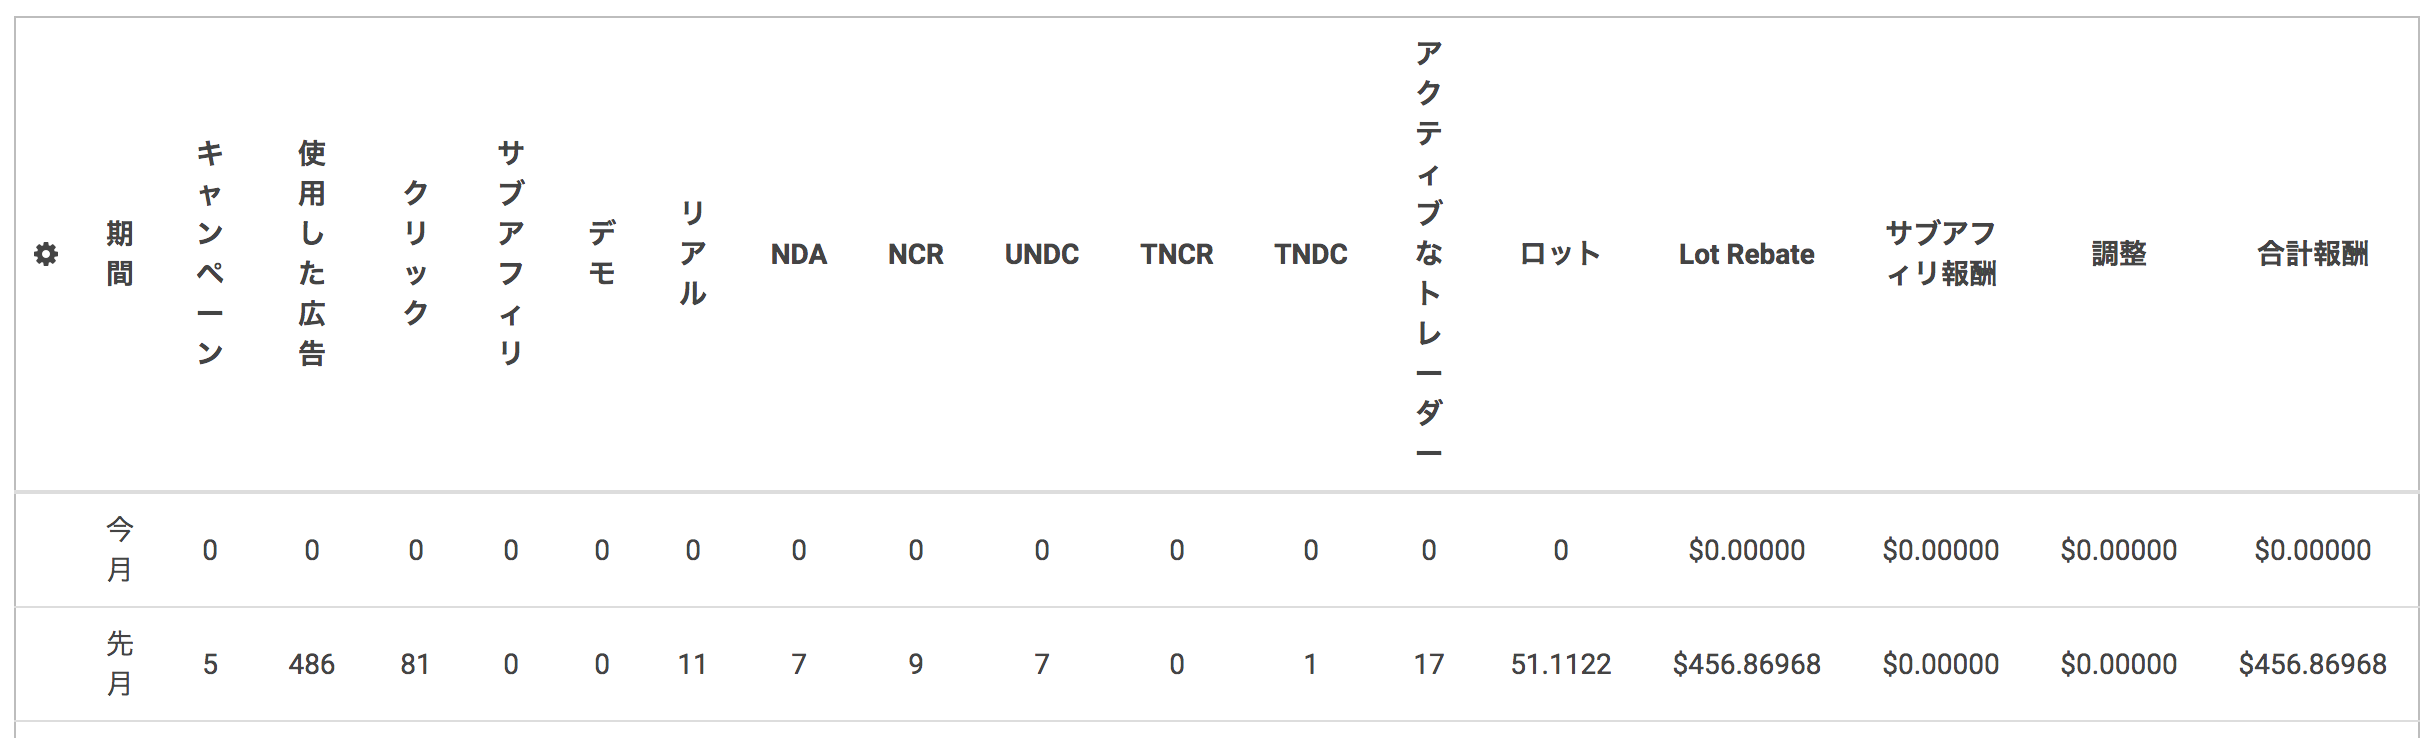Click the キャンペーン column header
This screenshot has width=2434, height=738.
click(210, 254)
